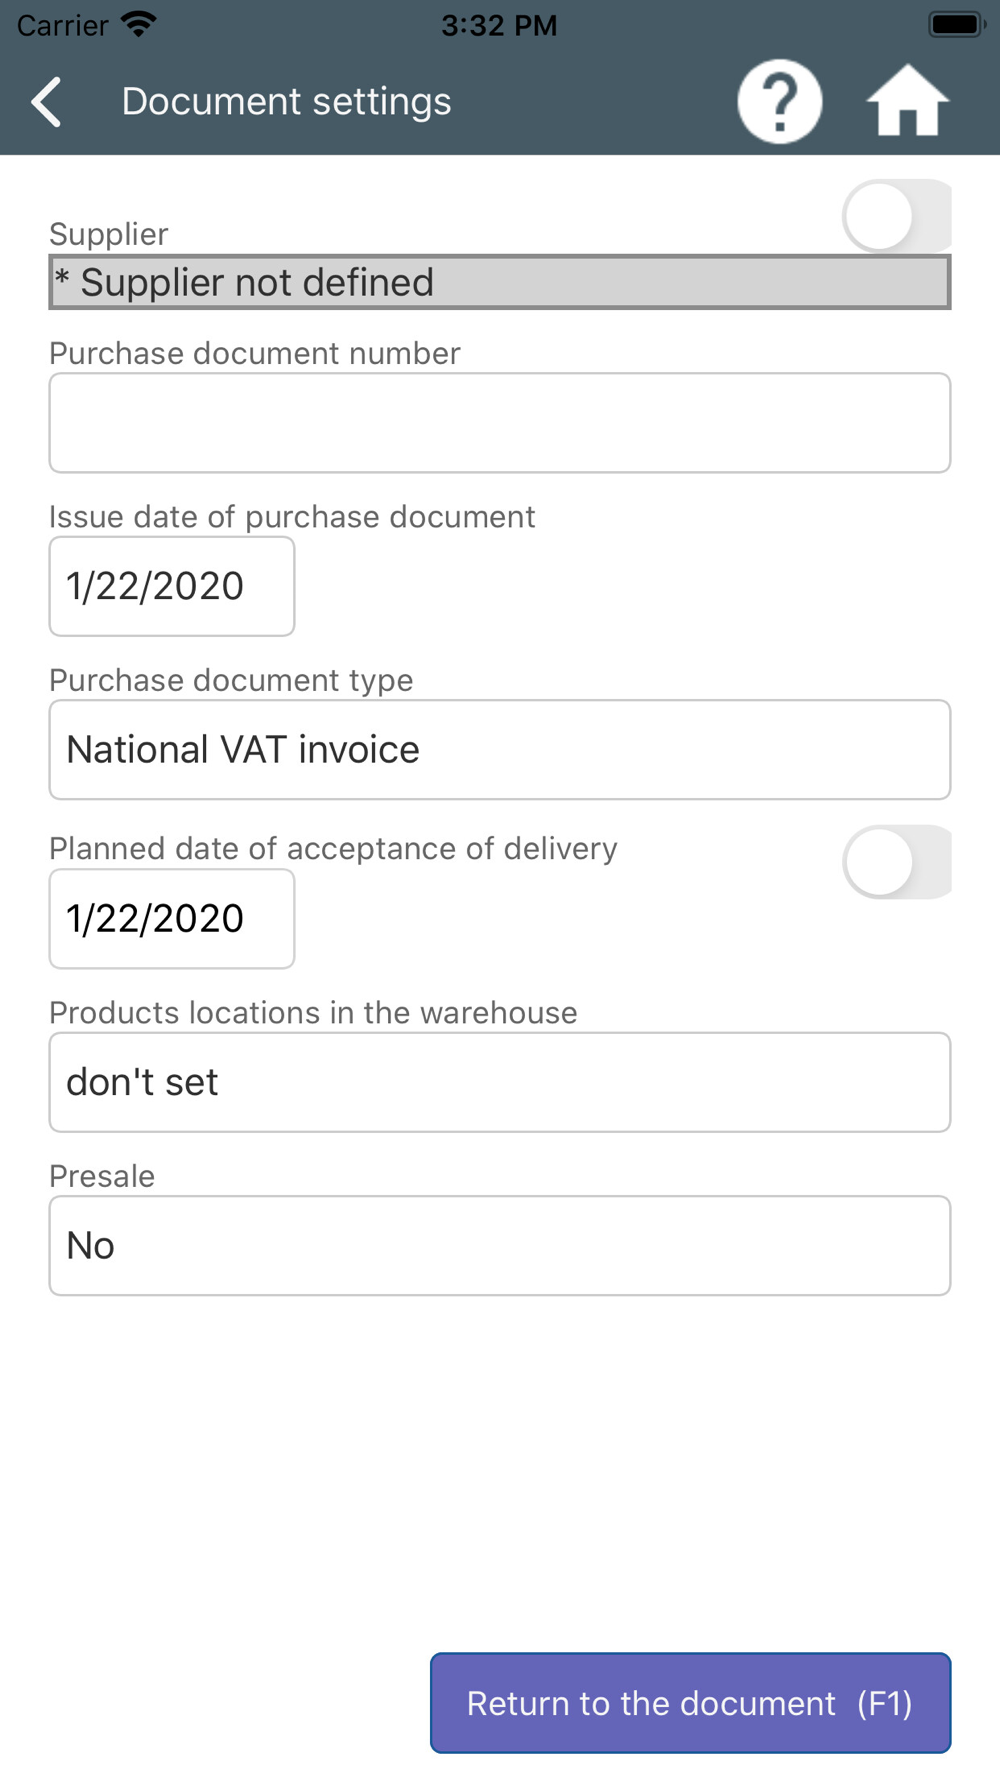1000x1778 pixels.
Task: Toggle the Supplier switch
Action: point(895,216)
